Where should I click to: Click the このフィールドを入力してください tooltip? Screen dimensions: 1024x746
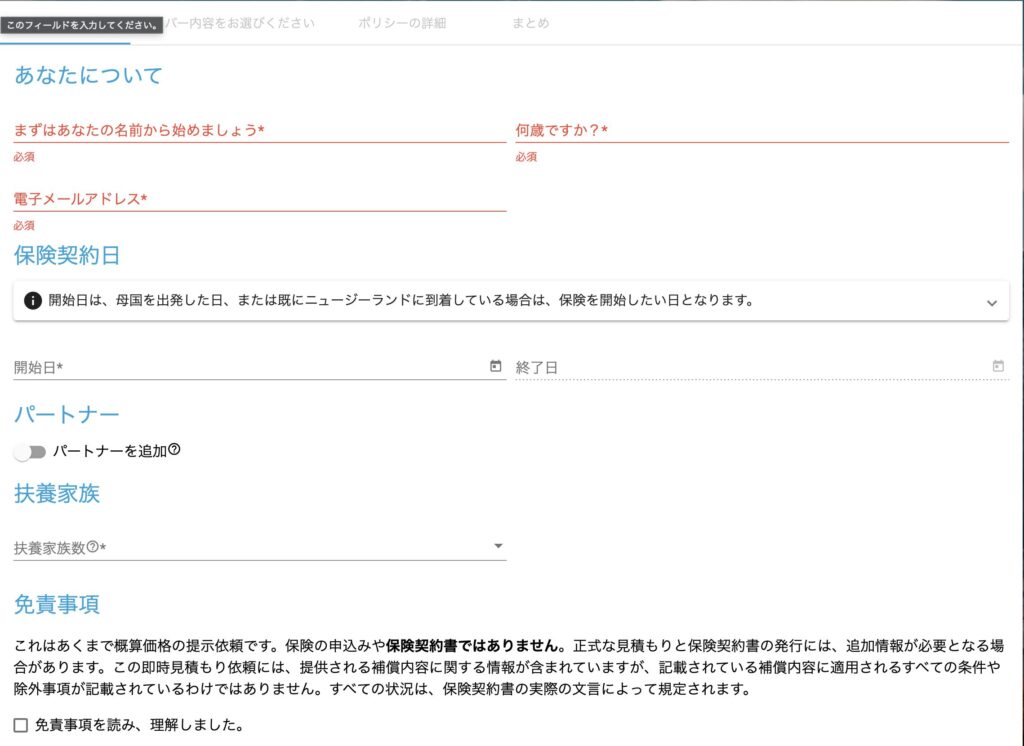click(82, 25)
